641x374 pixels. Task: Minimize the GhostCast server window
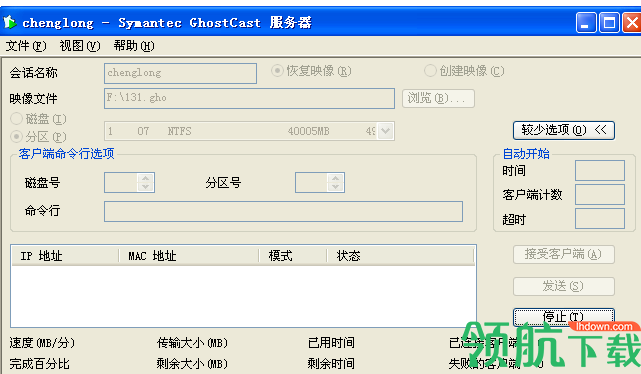[x=586, y=22]
